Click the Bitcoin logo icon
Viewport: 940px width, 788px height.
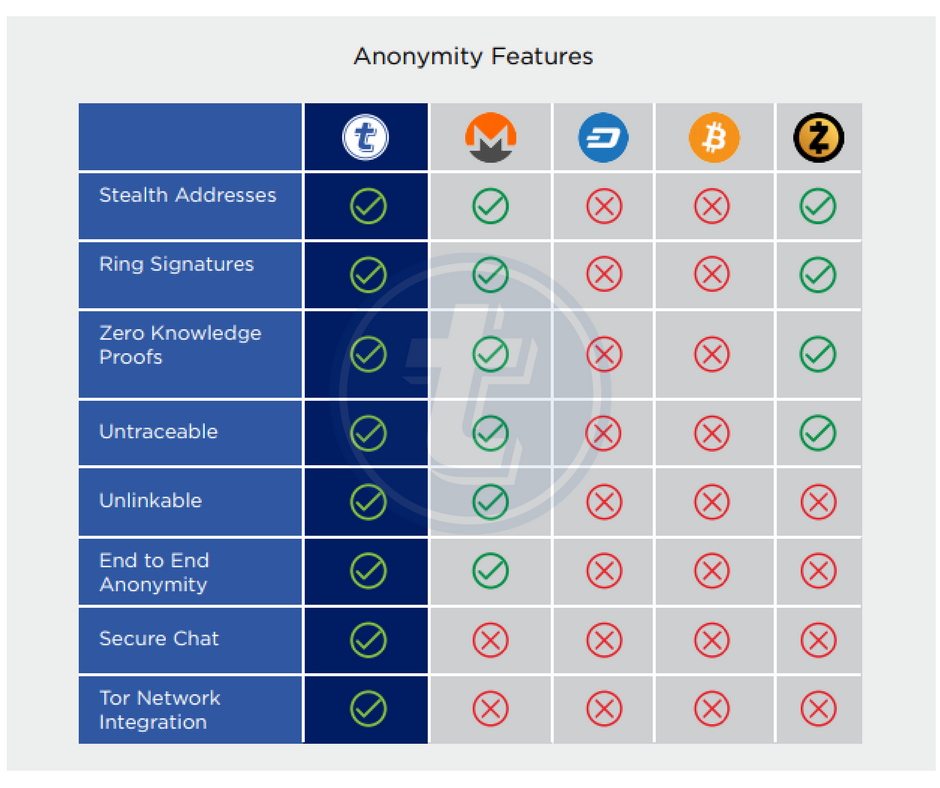(x=714, y=137)
